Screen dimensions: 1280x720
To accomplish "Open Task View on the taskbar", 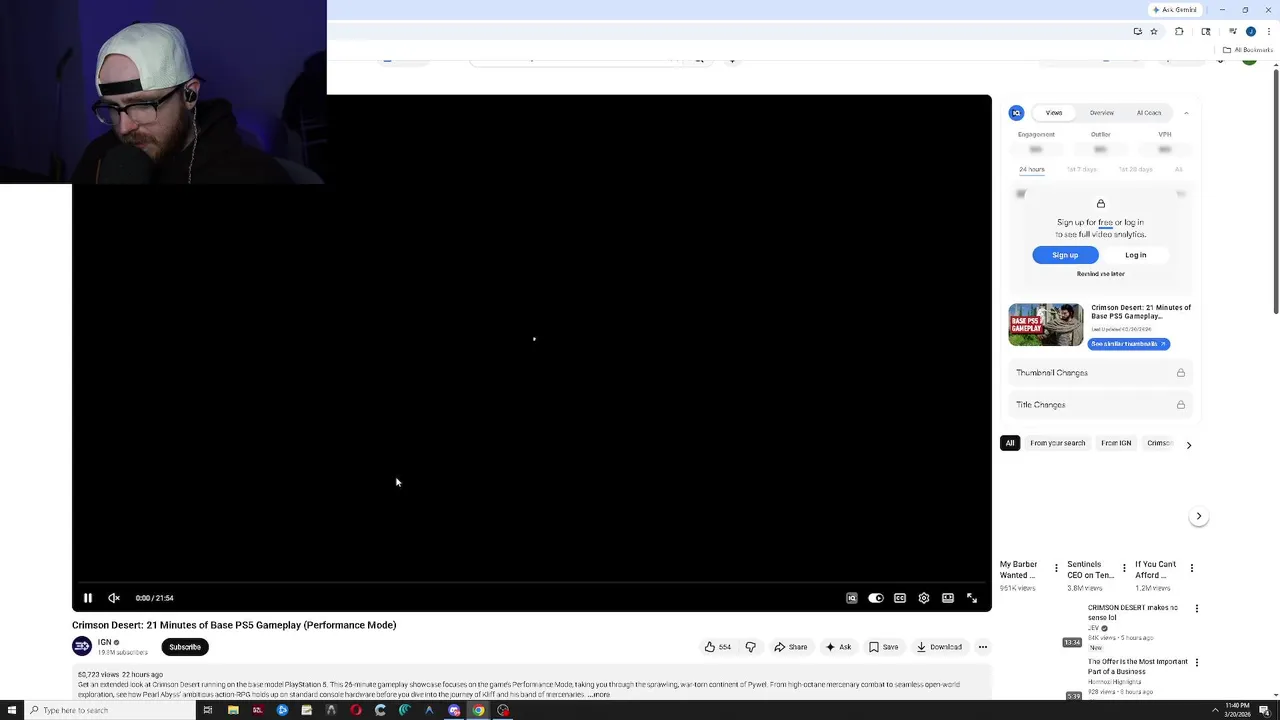I will pyautogui.click(x=208, y=710).
